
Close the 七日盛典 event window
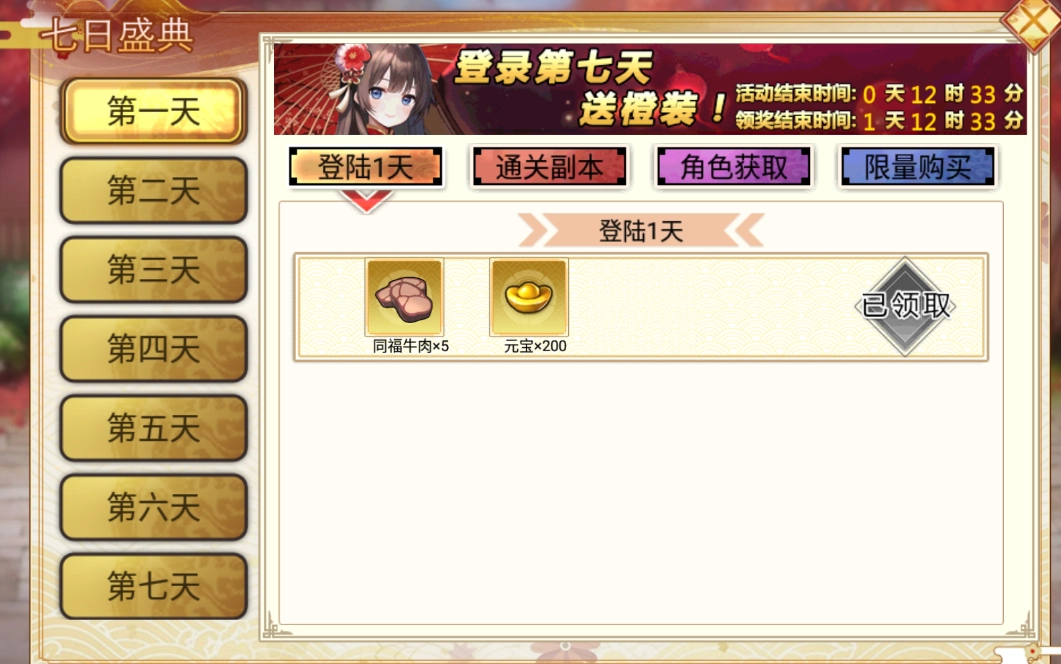click(x=1033, y=23)
